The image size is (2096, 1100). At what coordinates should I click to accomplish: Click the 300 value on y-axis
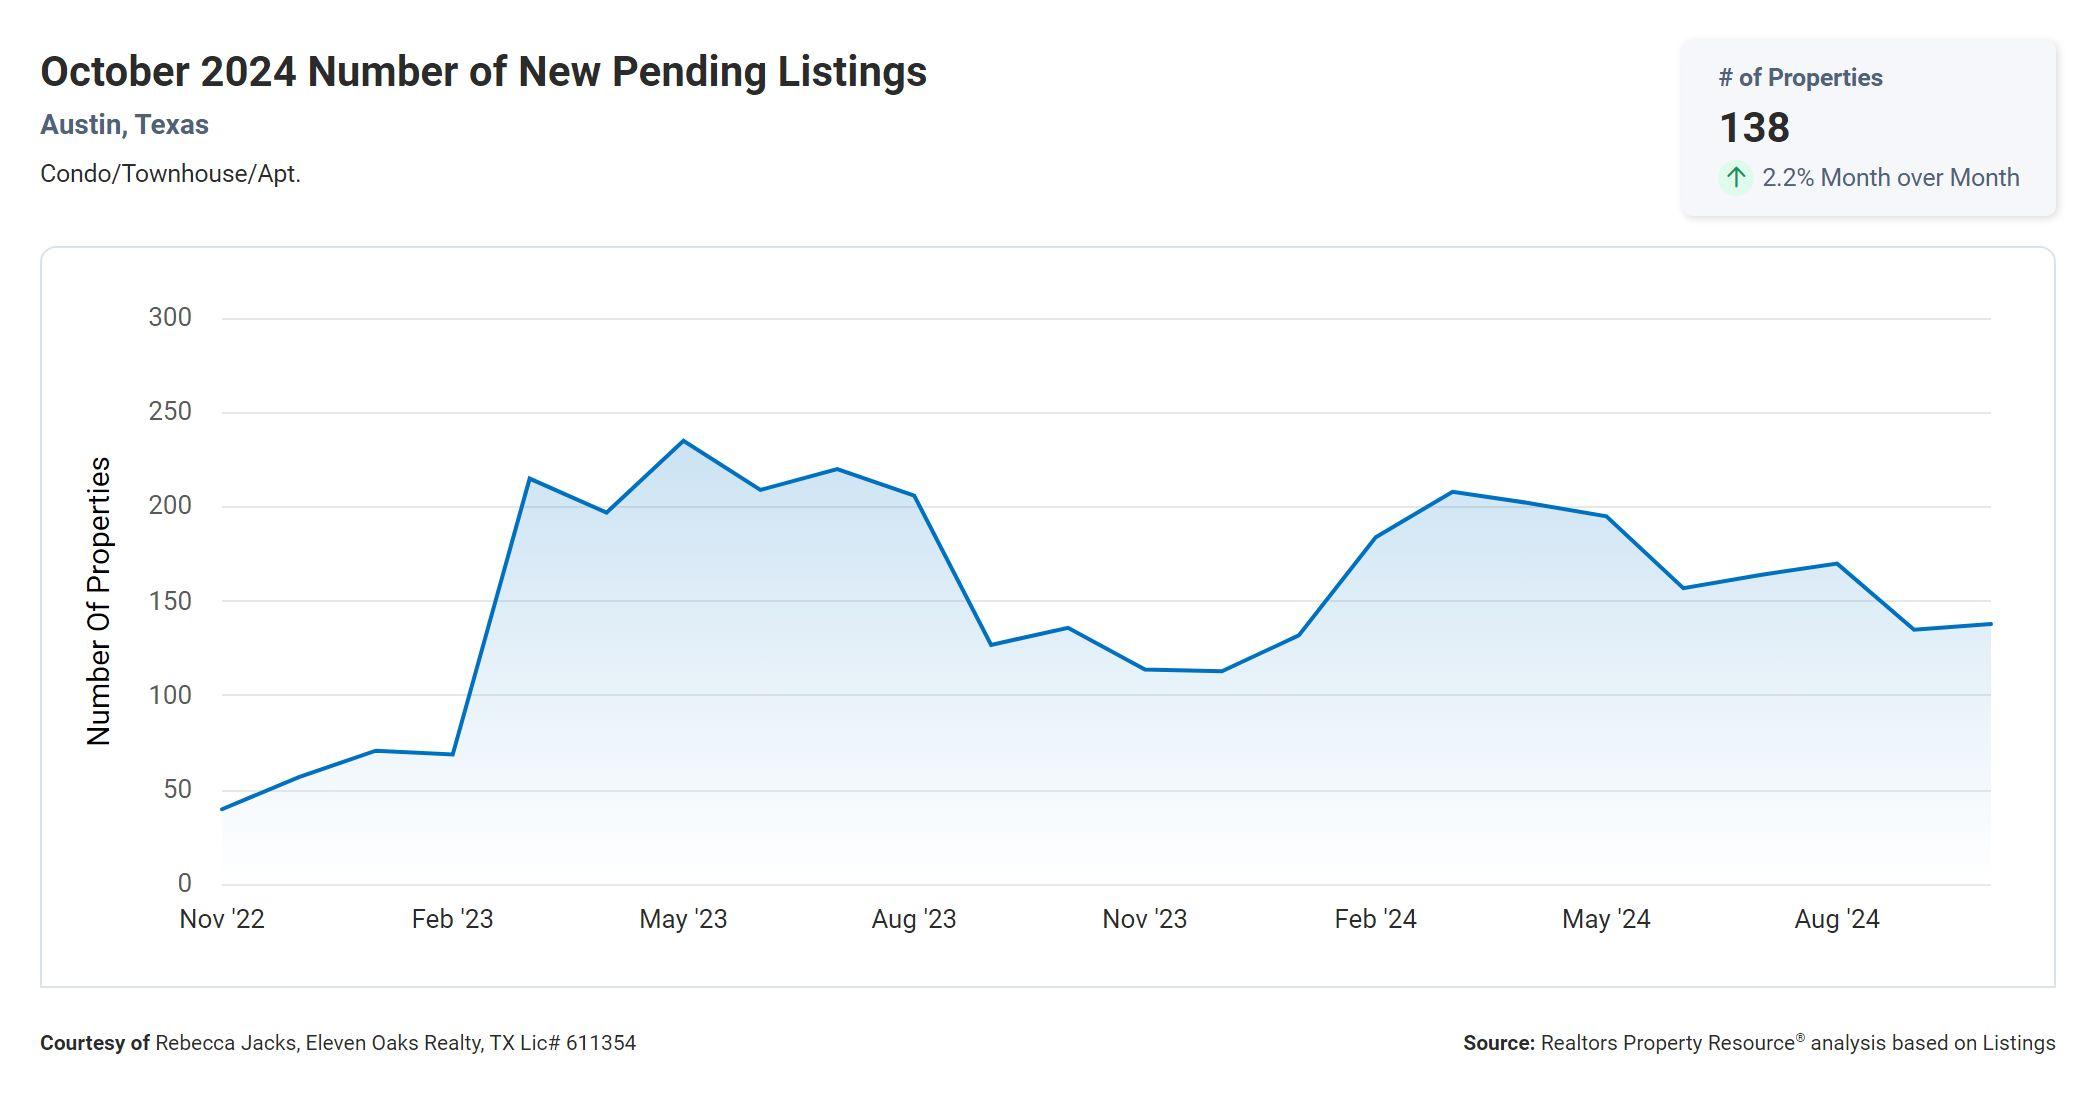pos(170,318)
